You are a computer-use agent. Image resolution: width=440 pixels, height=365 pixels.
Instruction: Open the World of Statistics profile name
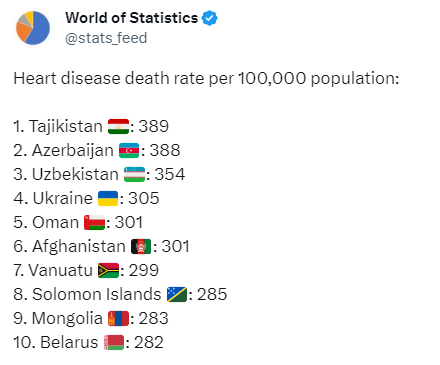click(x=131, y=18)
